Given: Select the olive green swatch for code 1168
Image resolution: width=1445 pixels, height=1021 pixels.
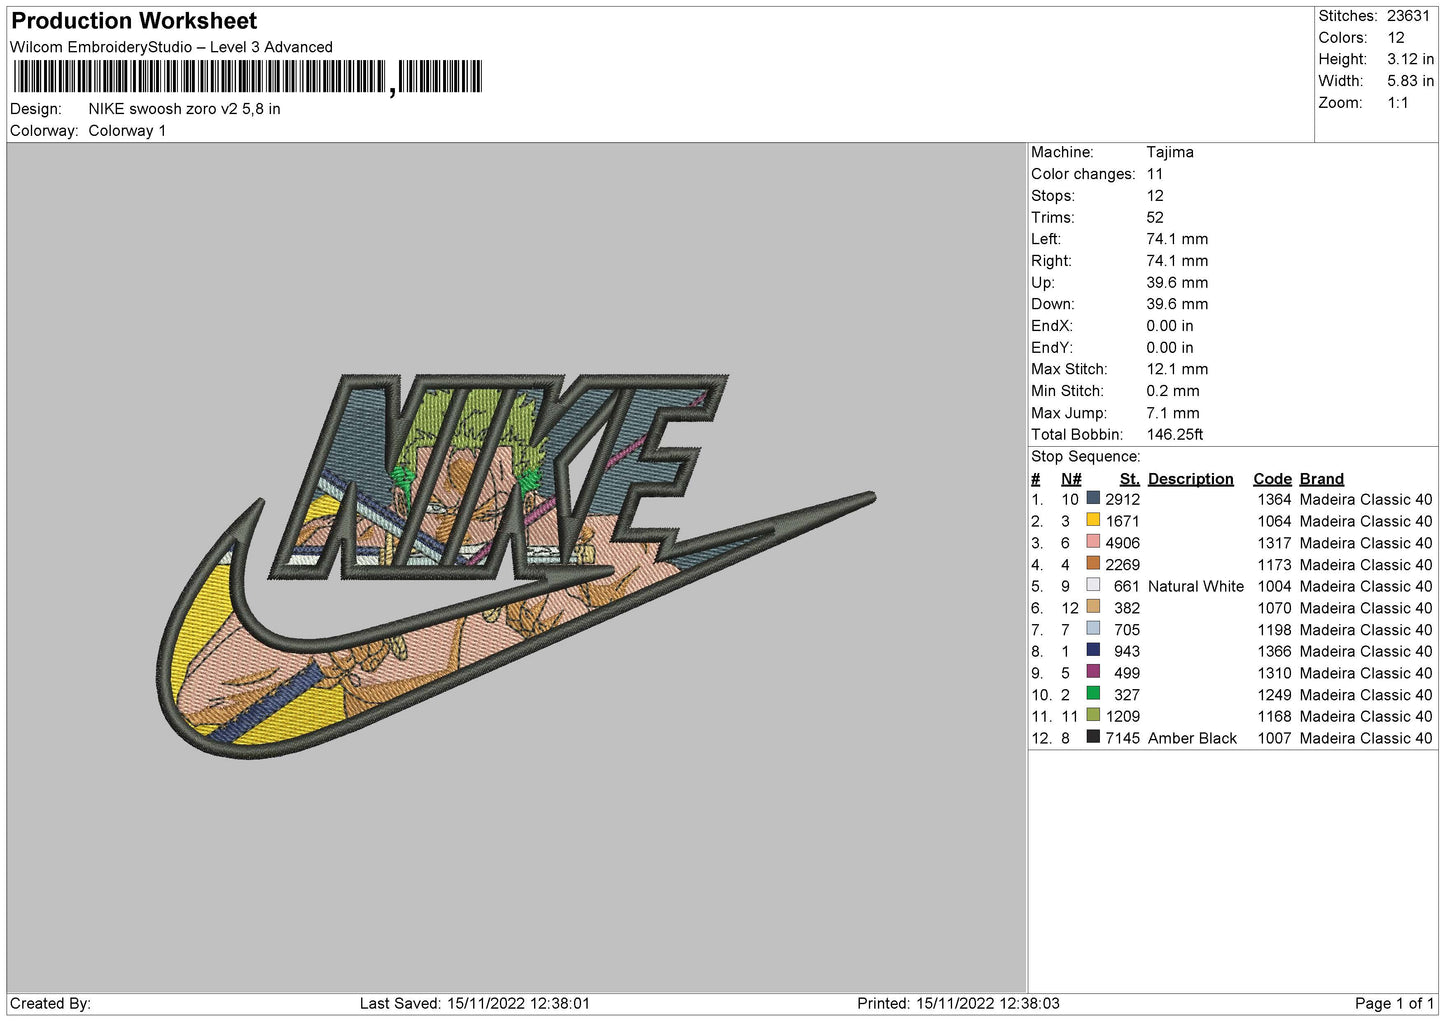Looking at the screenshot, I should [1093, 715].
